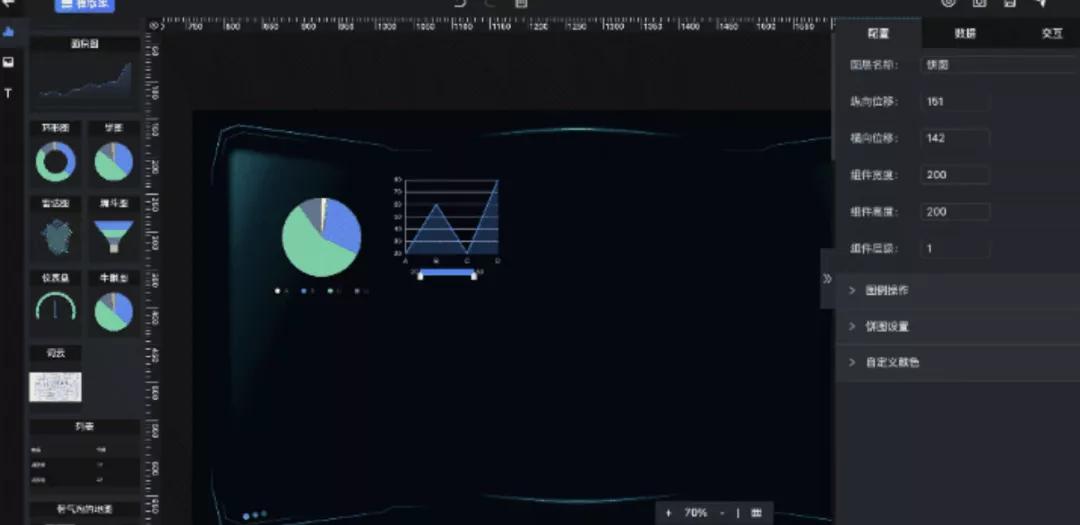Switch to the 数据 tab
Image resolution: width=1080 pixels, height=525 pixels.
pos(965,33)
